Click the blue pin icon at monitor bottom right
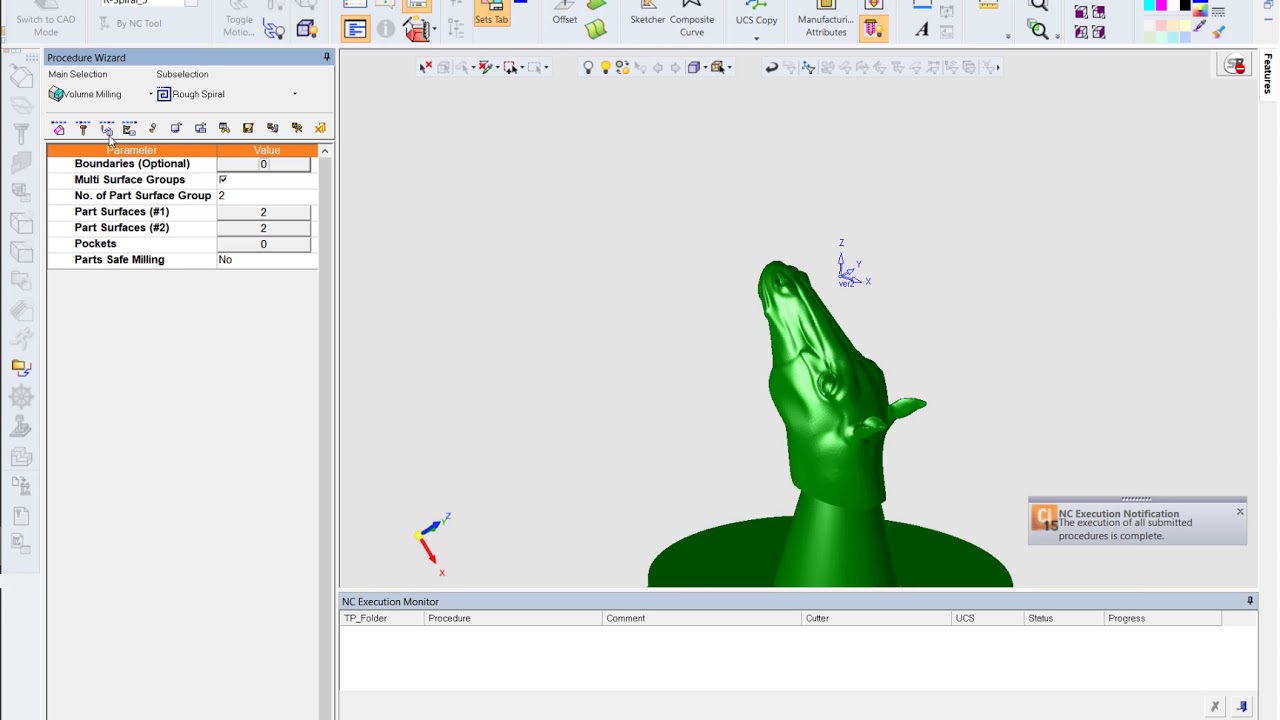Image resolution: width=1280 pixels, height=720 pixels. [1242, 706]
